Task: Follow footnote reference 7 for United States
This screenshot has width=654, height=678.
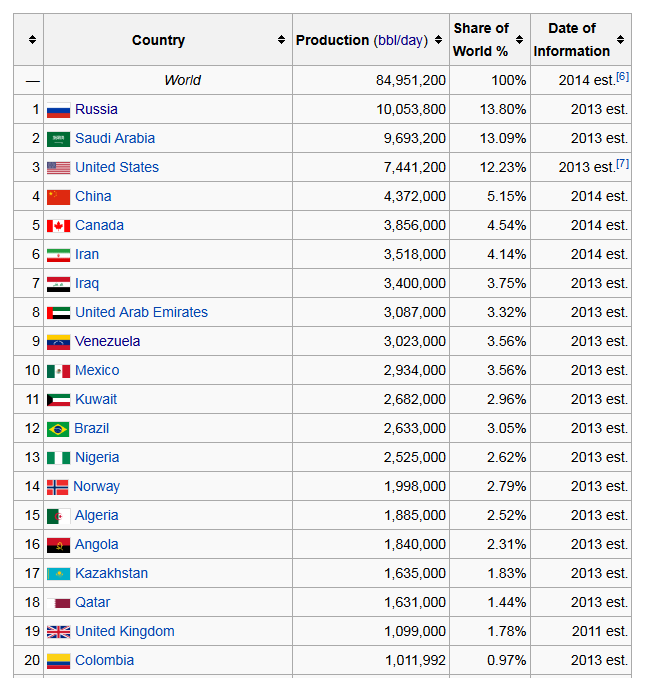Action: point(622,163)
